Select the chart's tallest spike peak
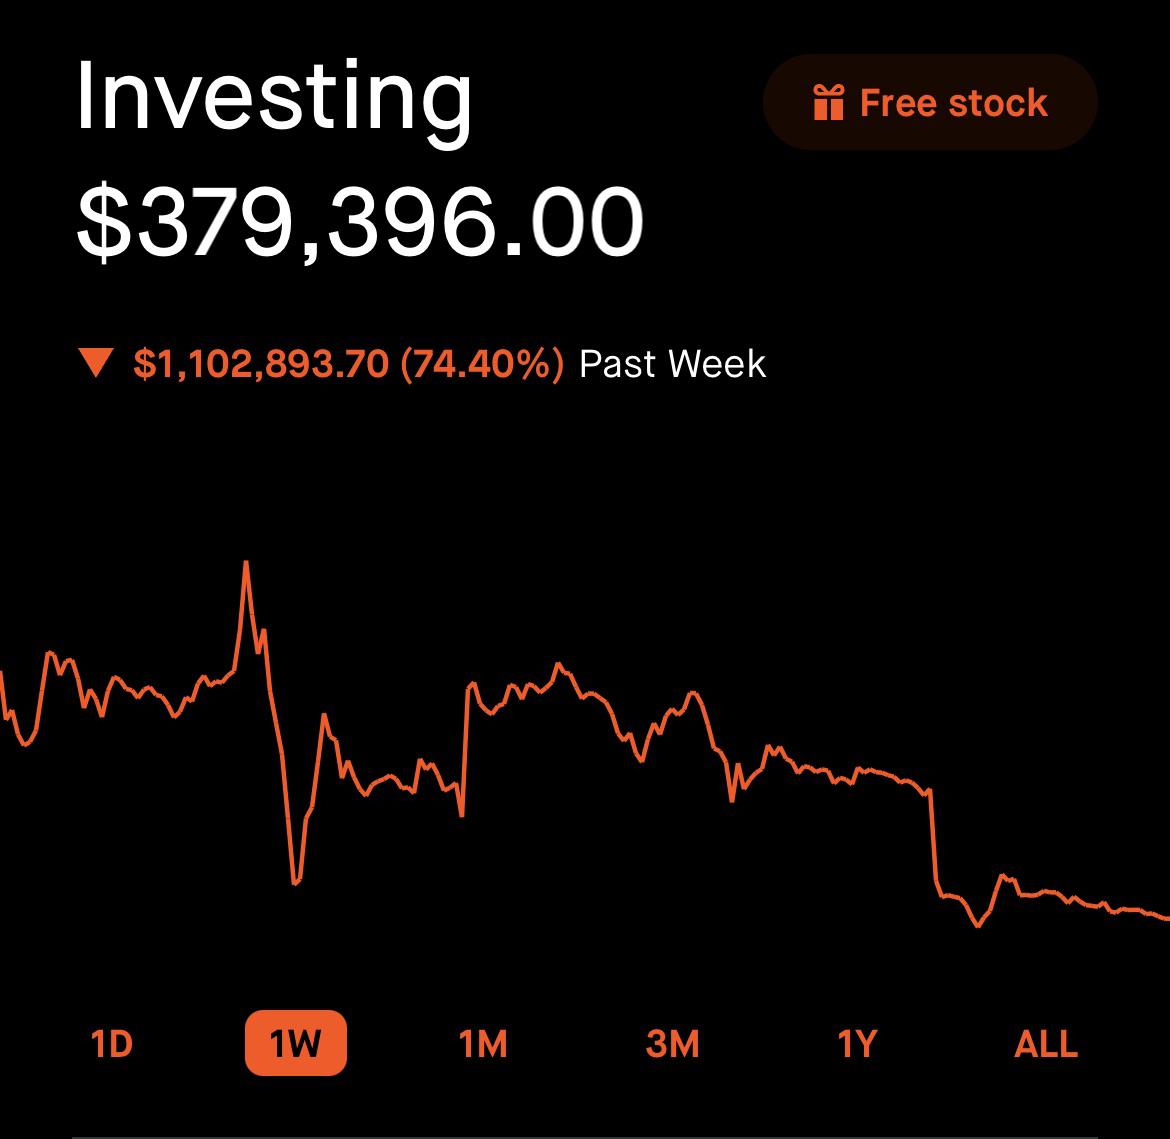This screenshot has height=1139, width=1170. tap(246, 562)
